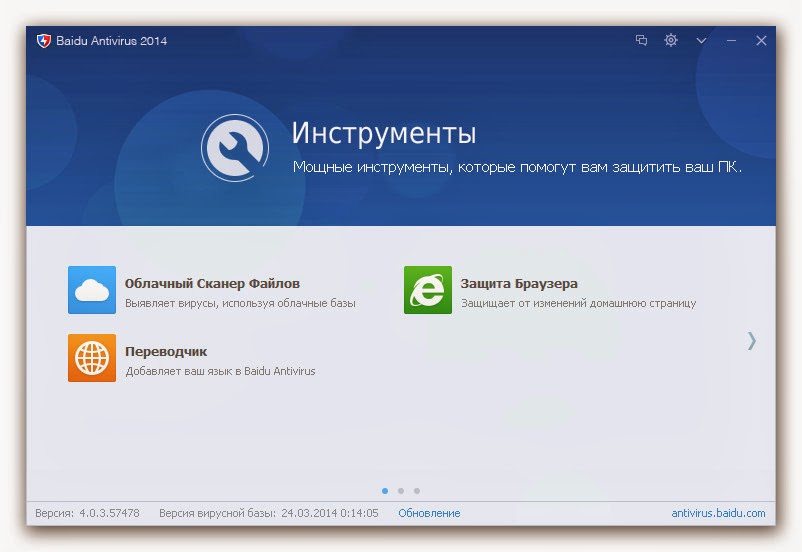
Task: Click the Защита Браузера title
Action: [x=519, y=283]
